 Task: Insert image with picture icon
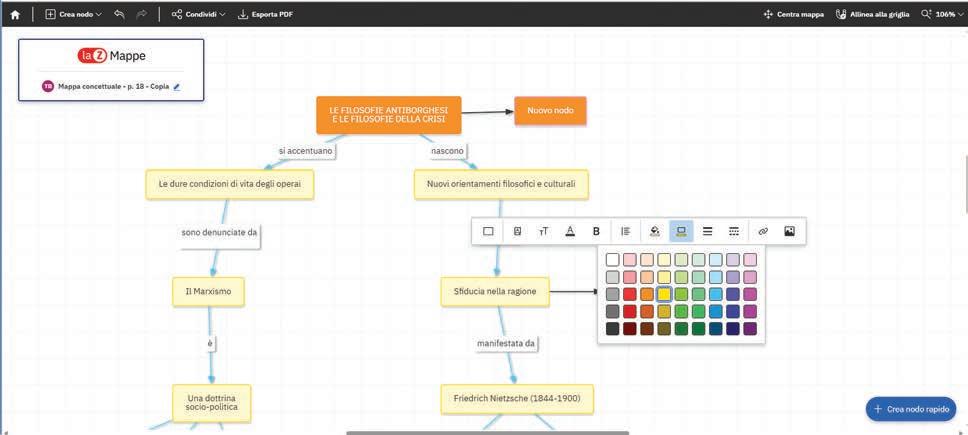click(x=789, y=231)
